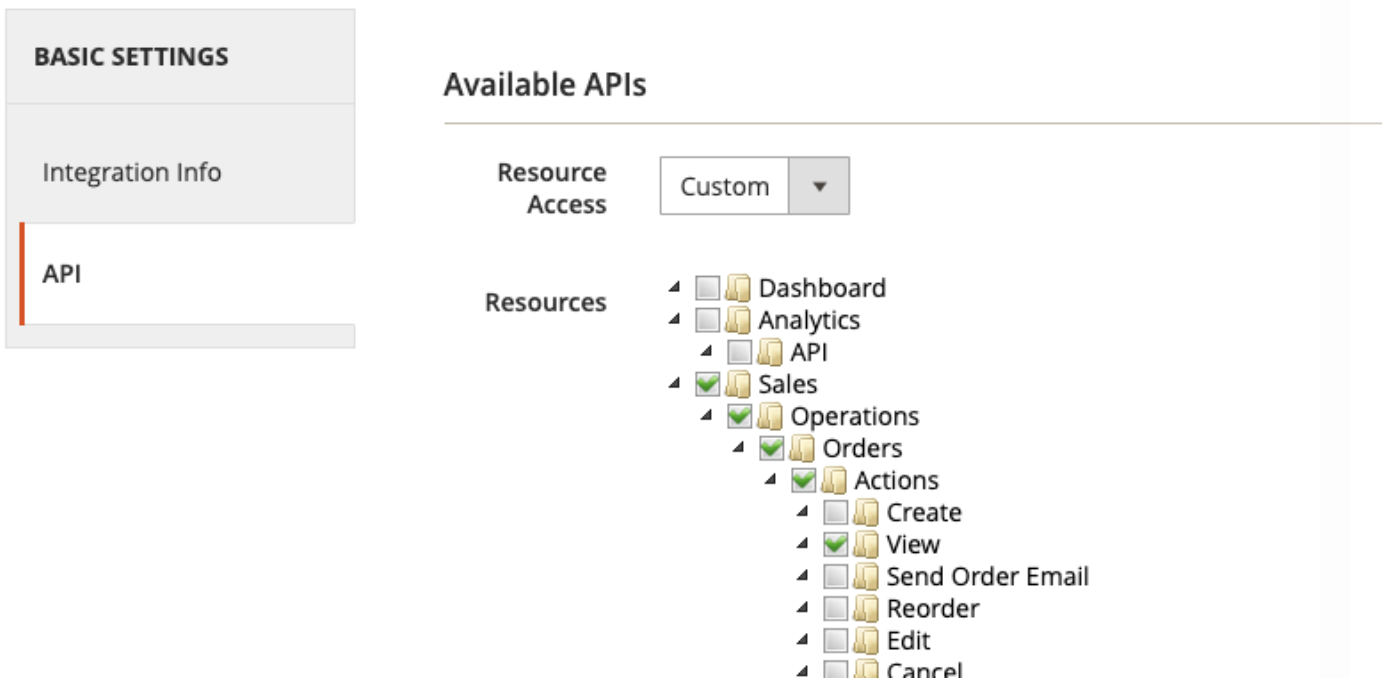Click the Send Order Email folder icon
This screenshot has height=682, width=1398.
point(866,577)
